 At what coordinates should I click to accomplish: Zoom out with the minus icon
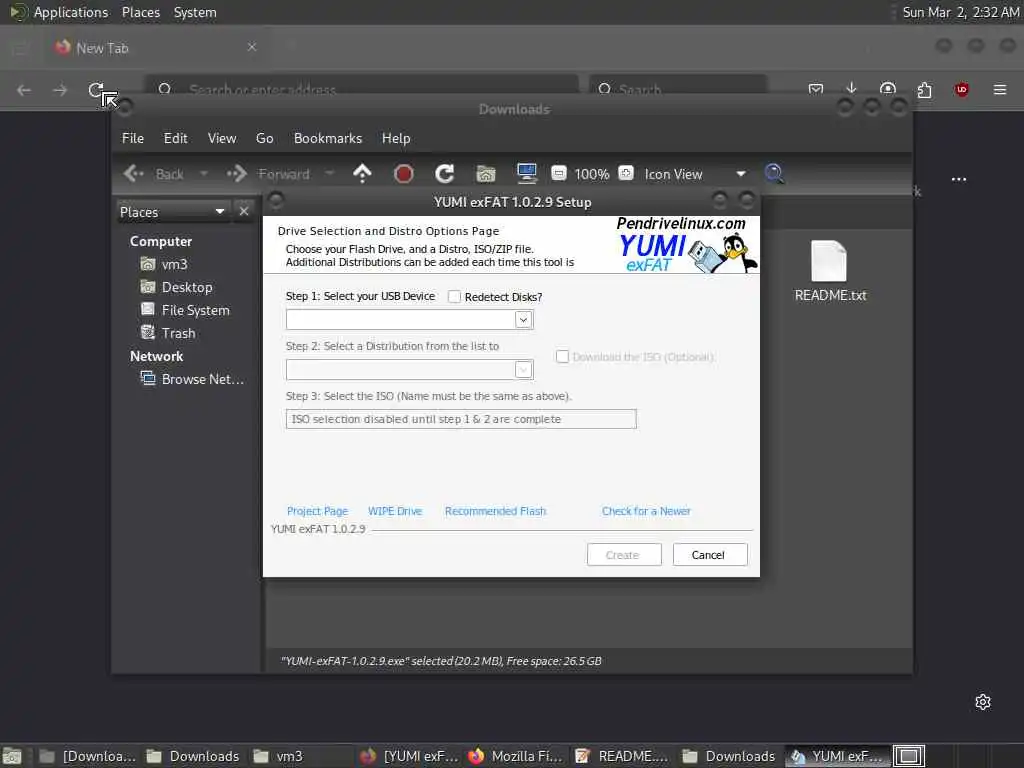(x=559, y=173)
